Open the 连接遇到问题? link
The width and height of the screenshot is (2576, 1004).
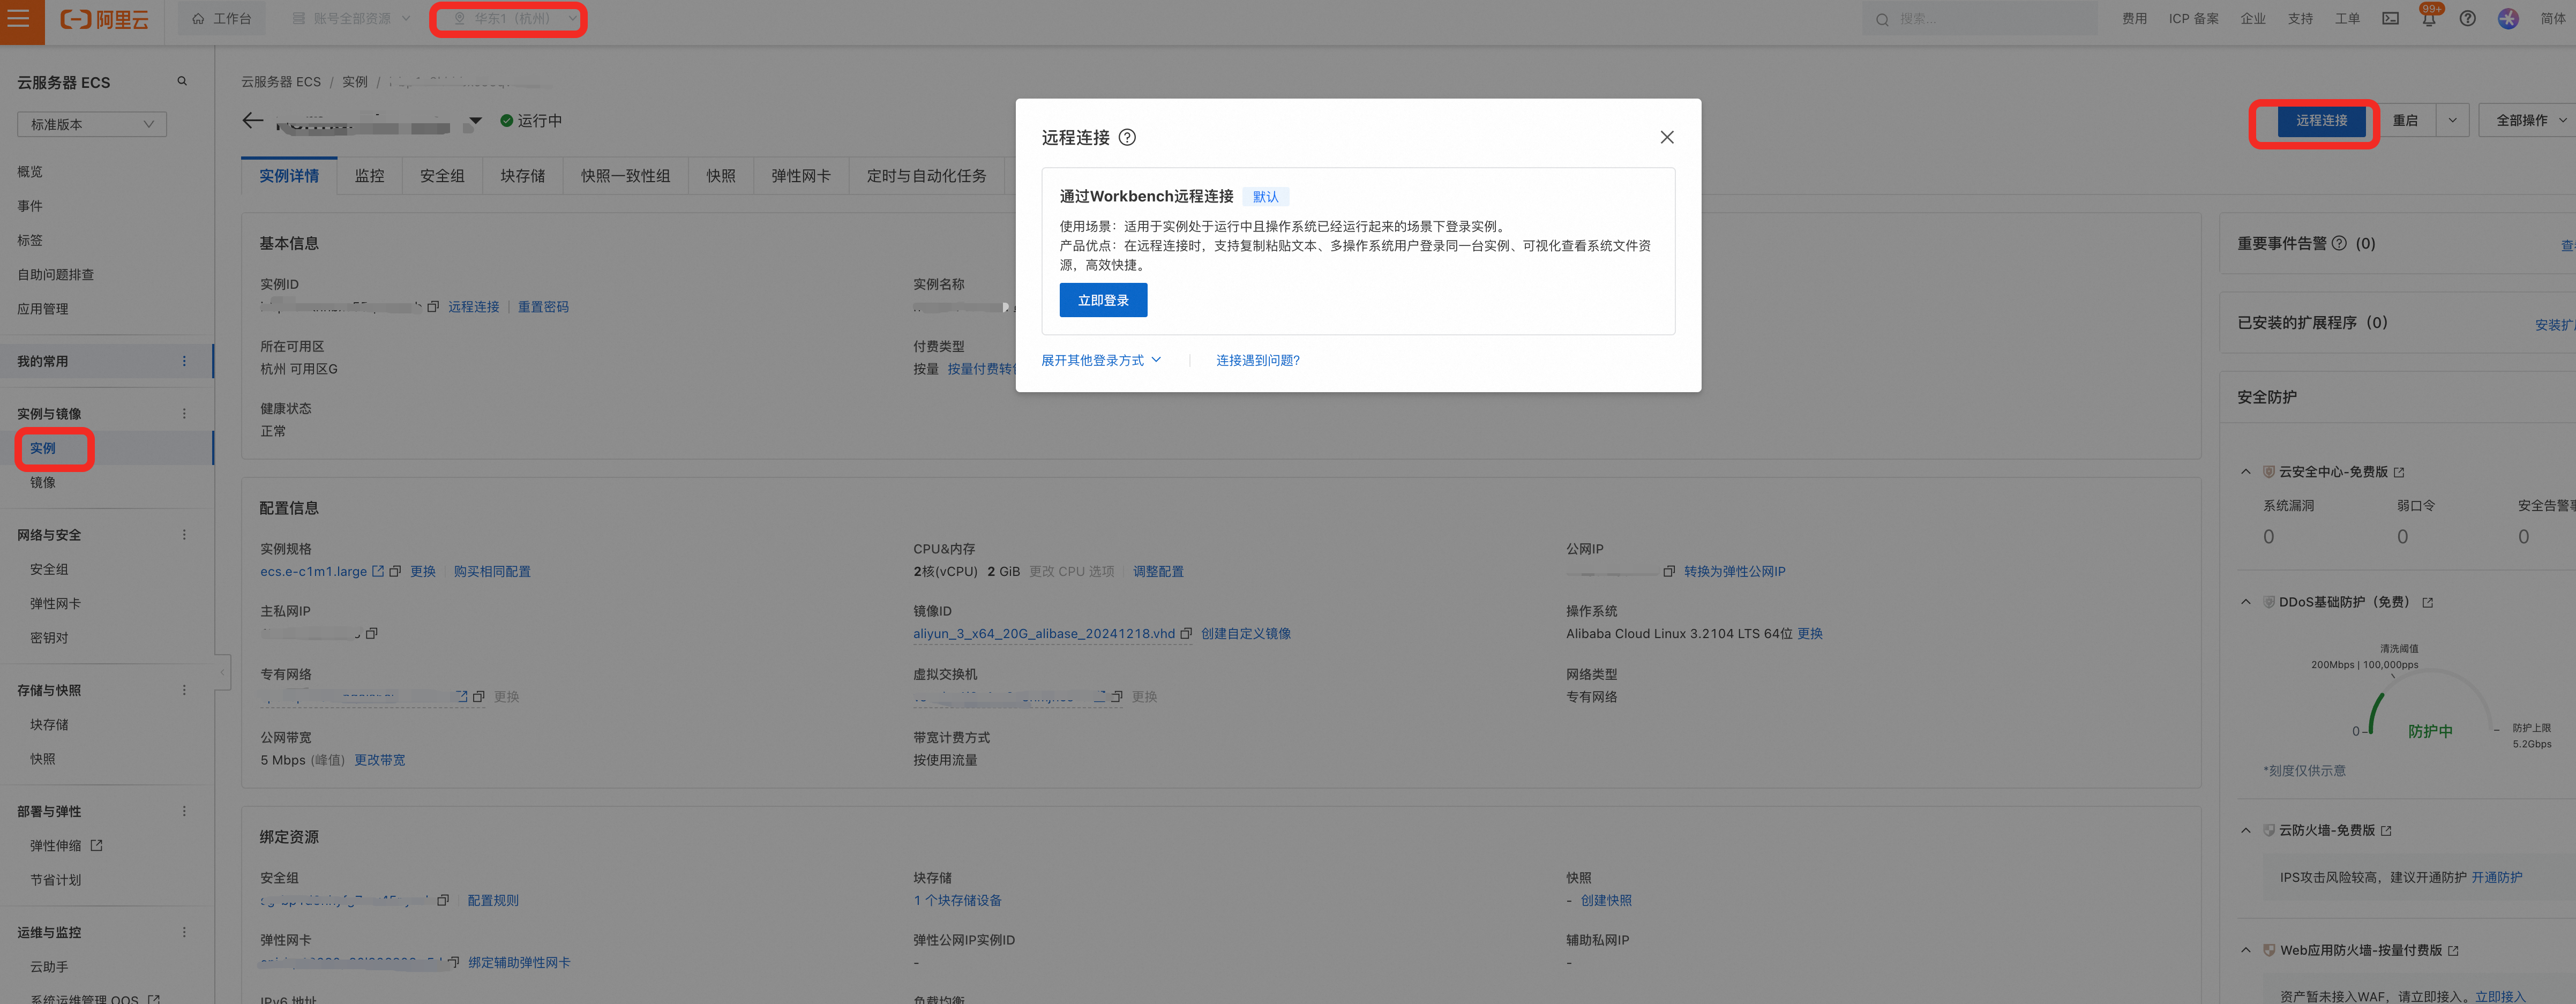(x=1257, y=361)
